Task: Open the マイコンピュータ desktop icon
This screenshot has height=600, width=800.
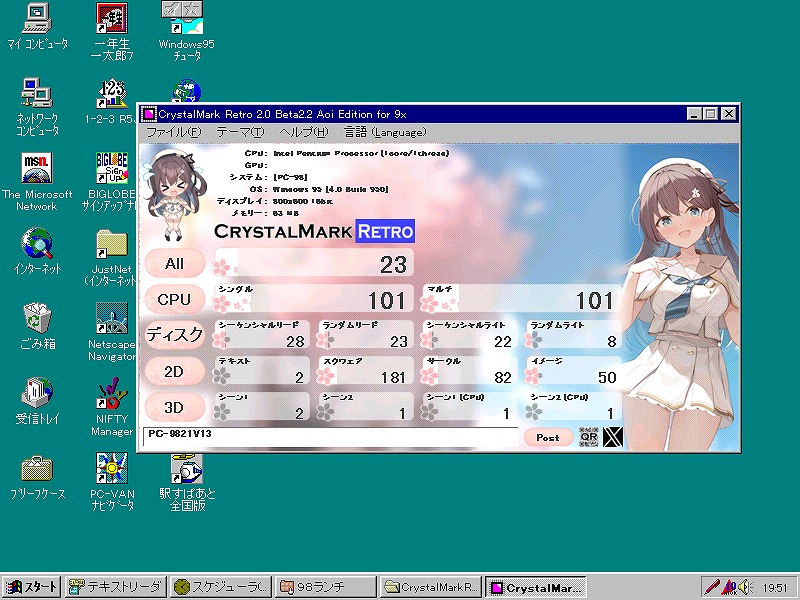Action: [x=37, y=26]
